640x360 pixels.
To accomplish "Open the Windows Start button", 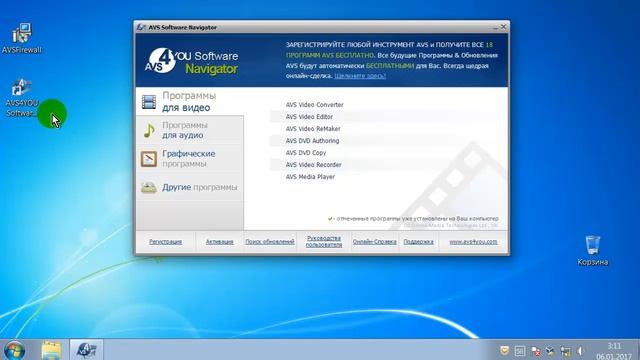I will (14, 350).
